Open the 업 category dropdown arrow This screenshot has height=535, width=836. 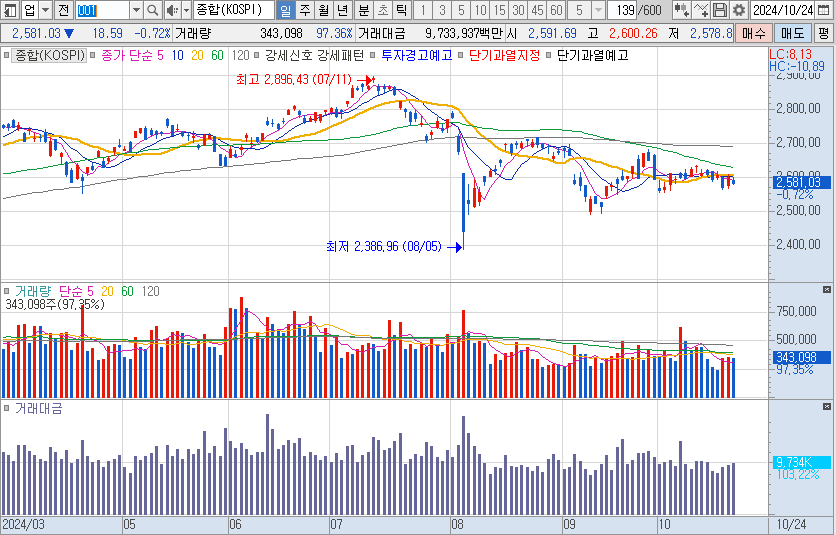pyautogui.click(x=46, y=10)
